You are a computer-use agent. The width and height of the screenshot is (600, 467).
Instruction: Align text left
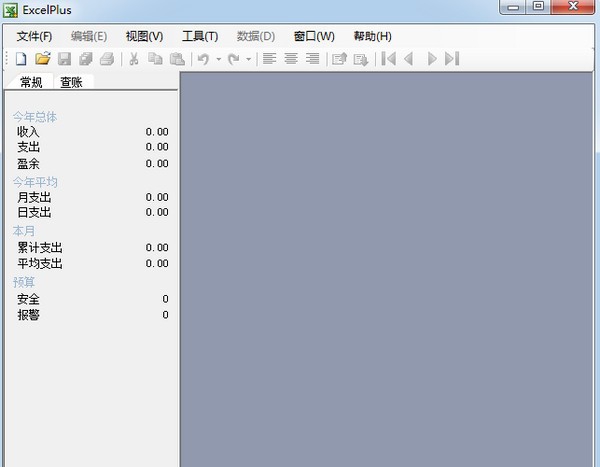click(x=269, y=59)
